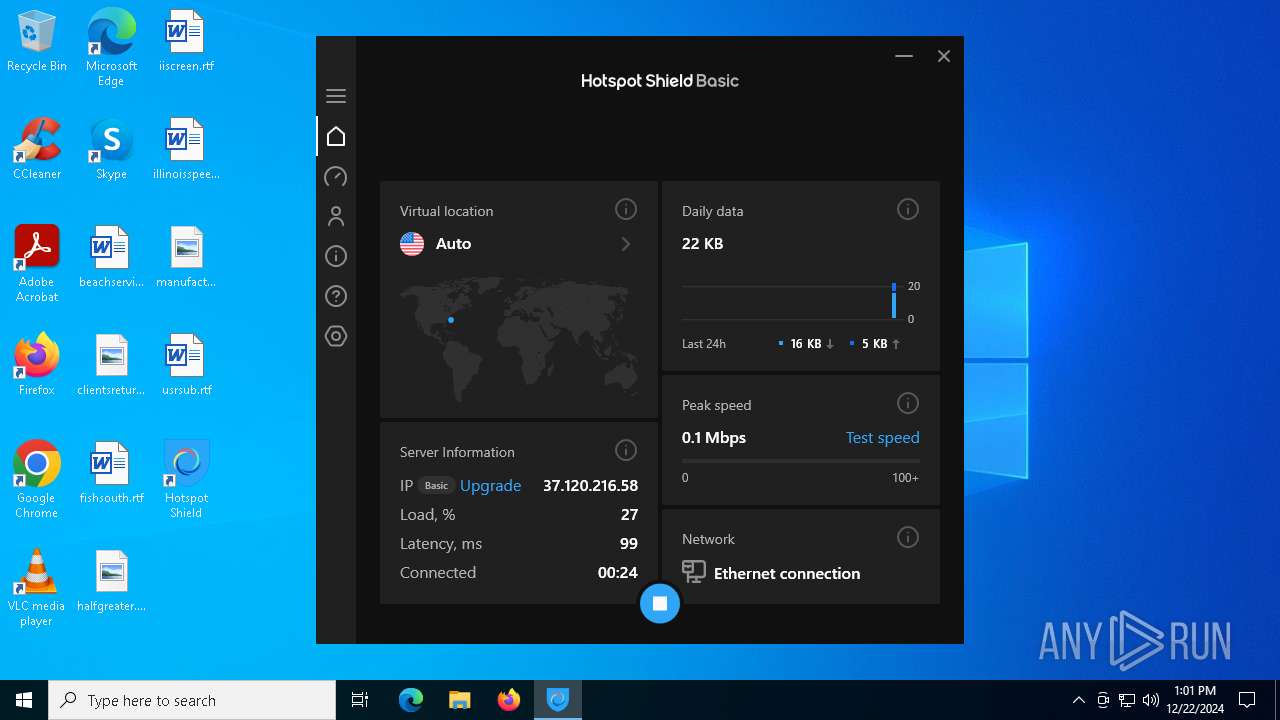
Task: Show info for Daily data card
Action: pyautogui.click(x=908, y=209)
